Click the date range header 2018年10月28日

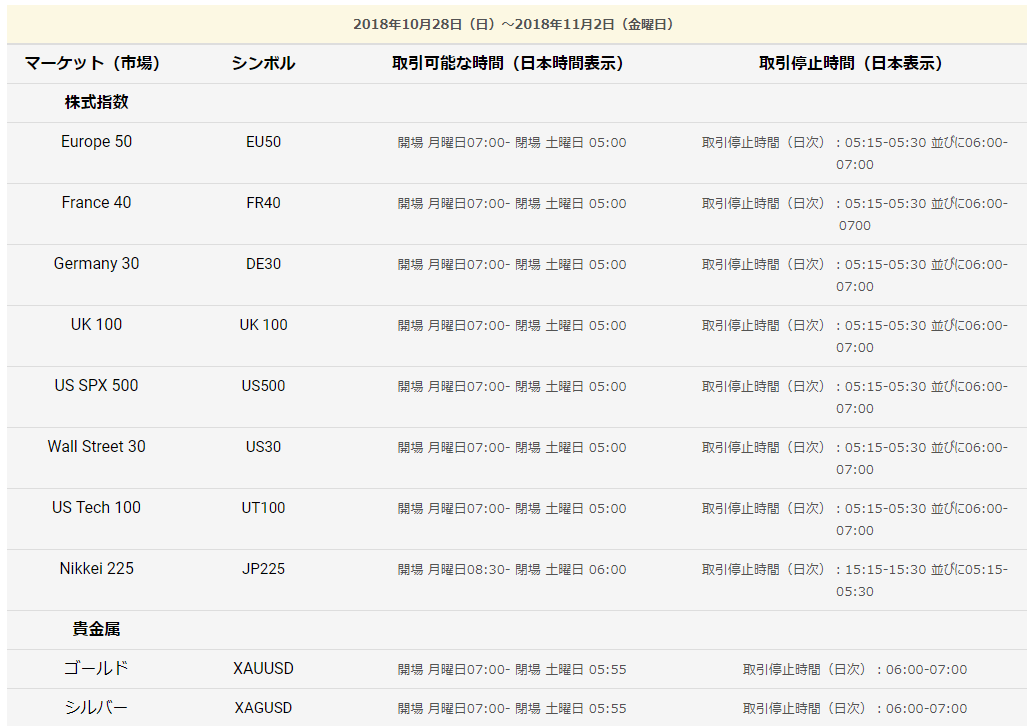coord(513,24)
